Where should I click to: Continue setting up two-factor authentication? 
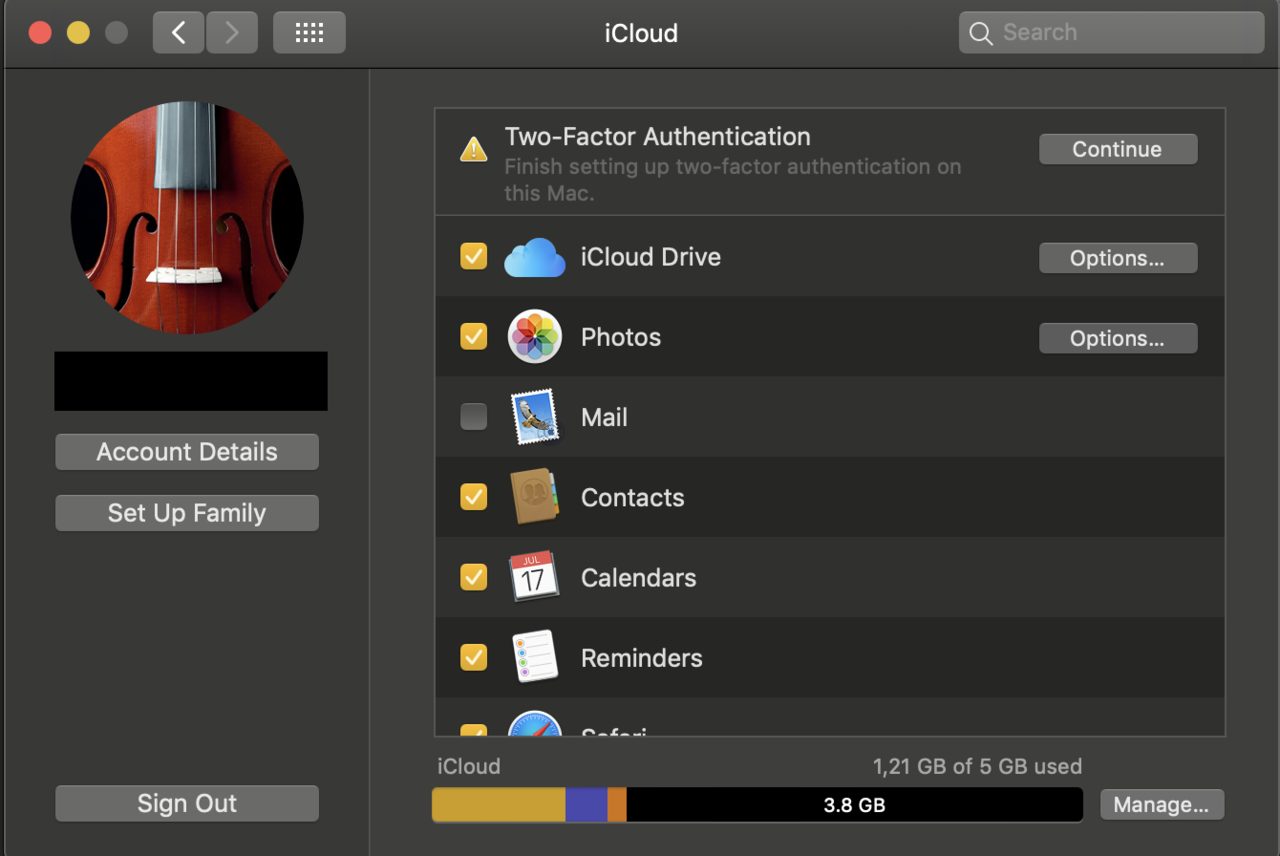coord(1118,149)
